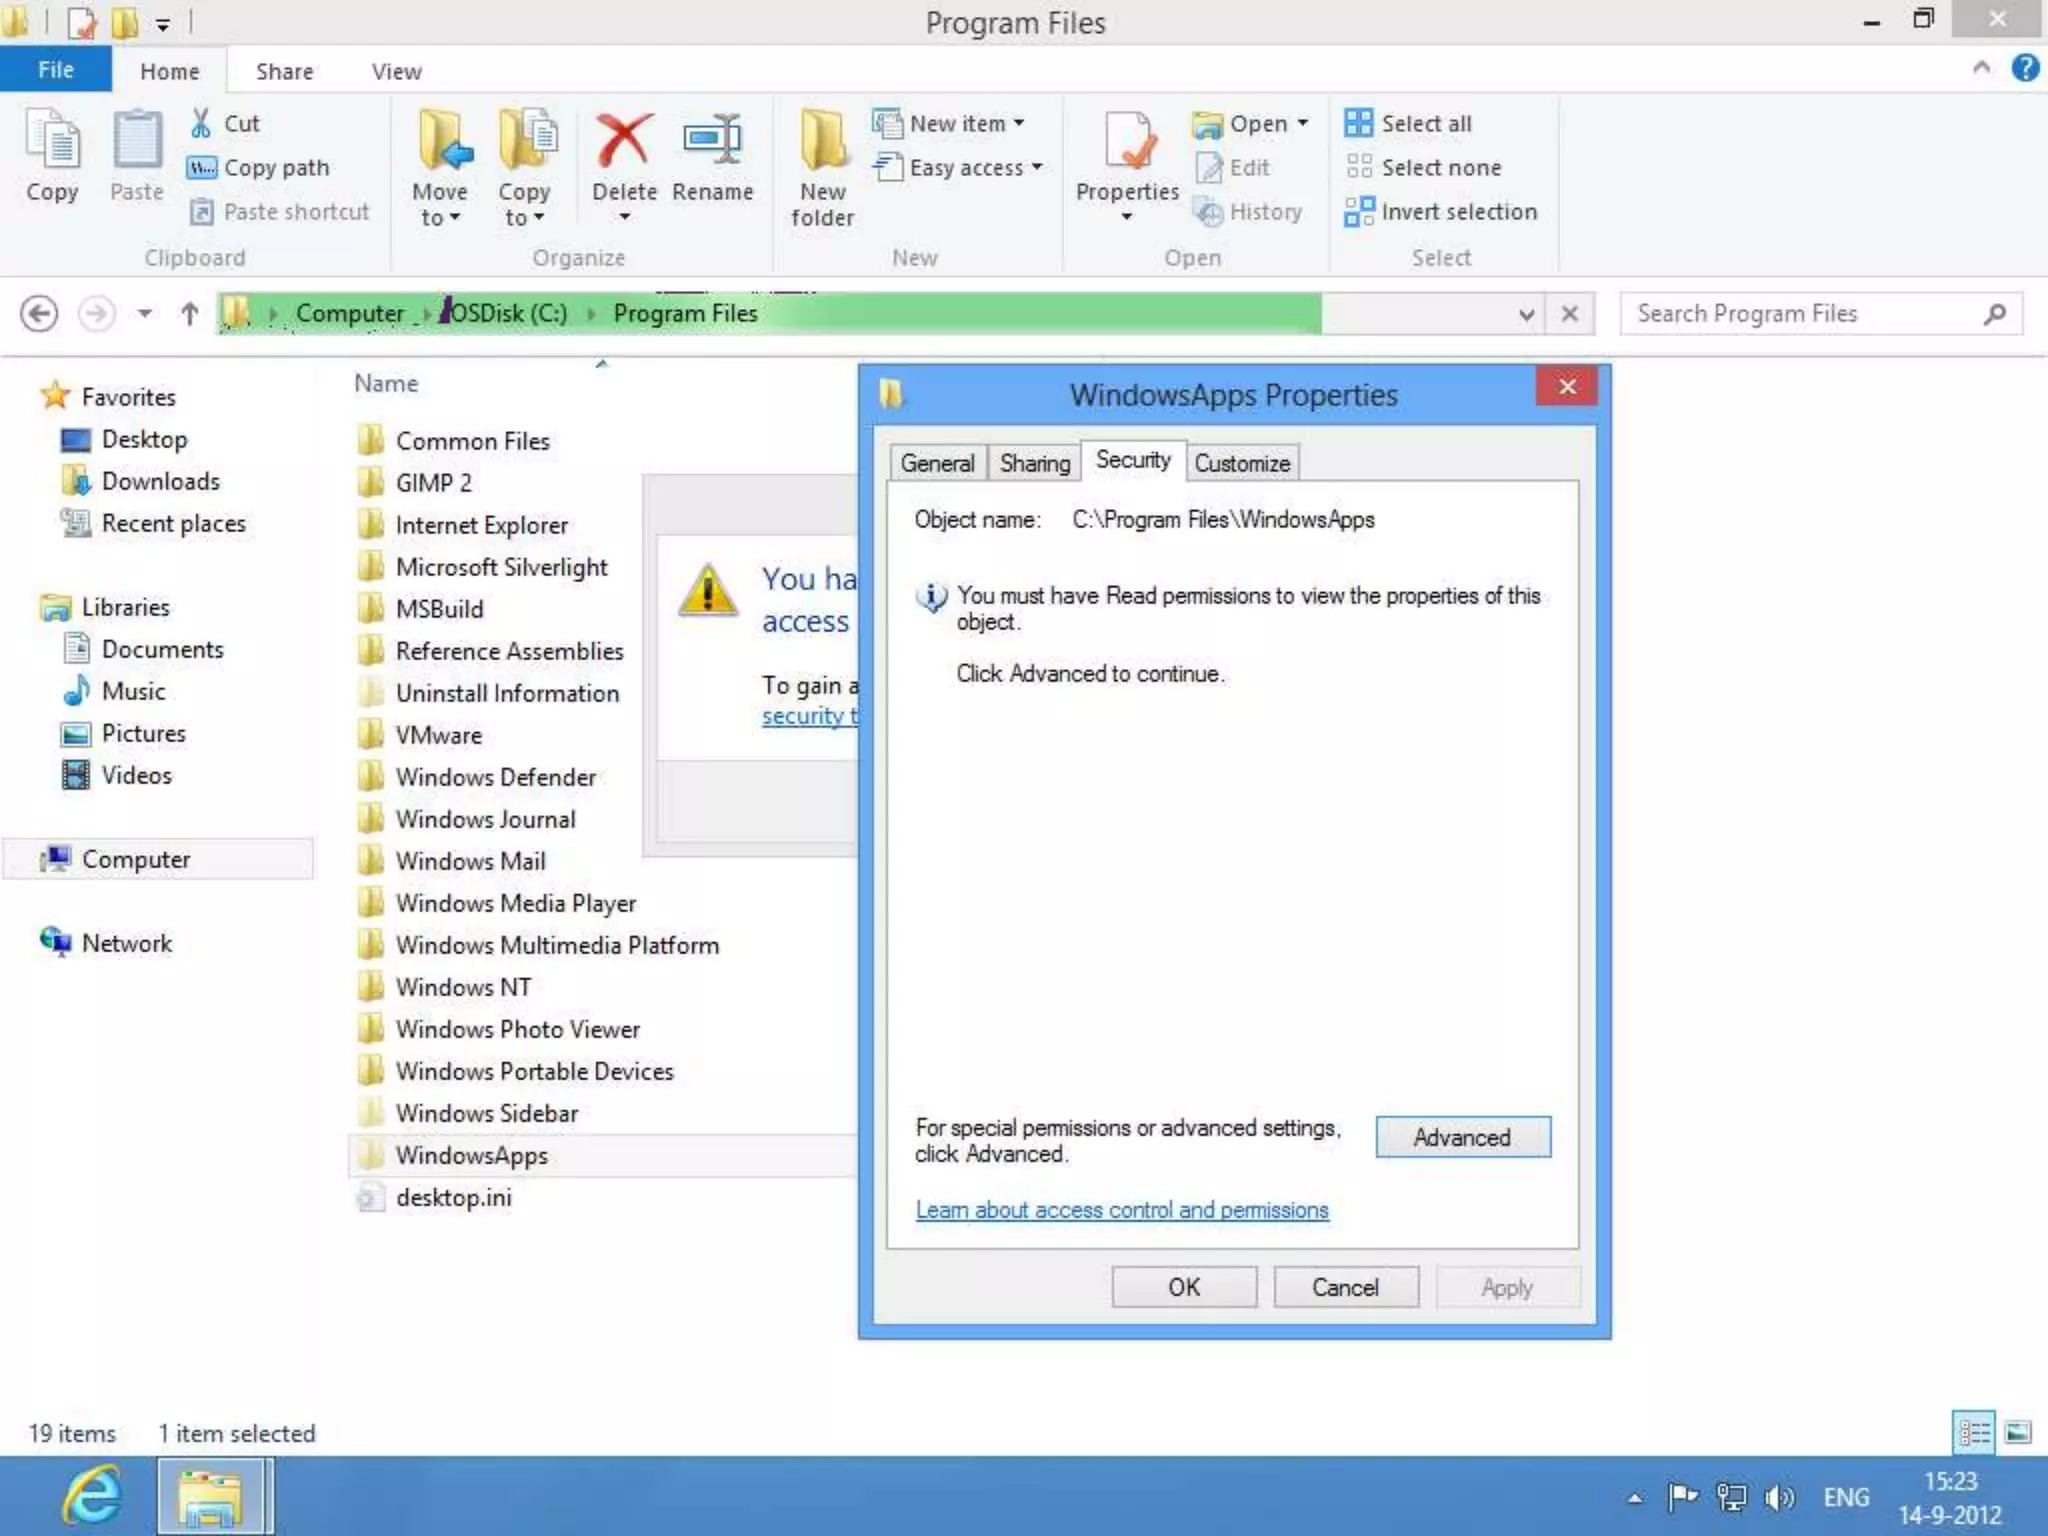This screenshot has height=1536, width=2048.
Task: Go back with the Back arrow
Action: 39,314
